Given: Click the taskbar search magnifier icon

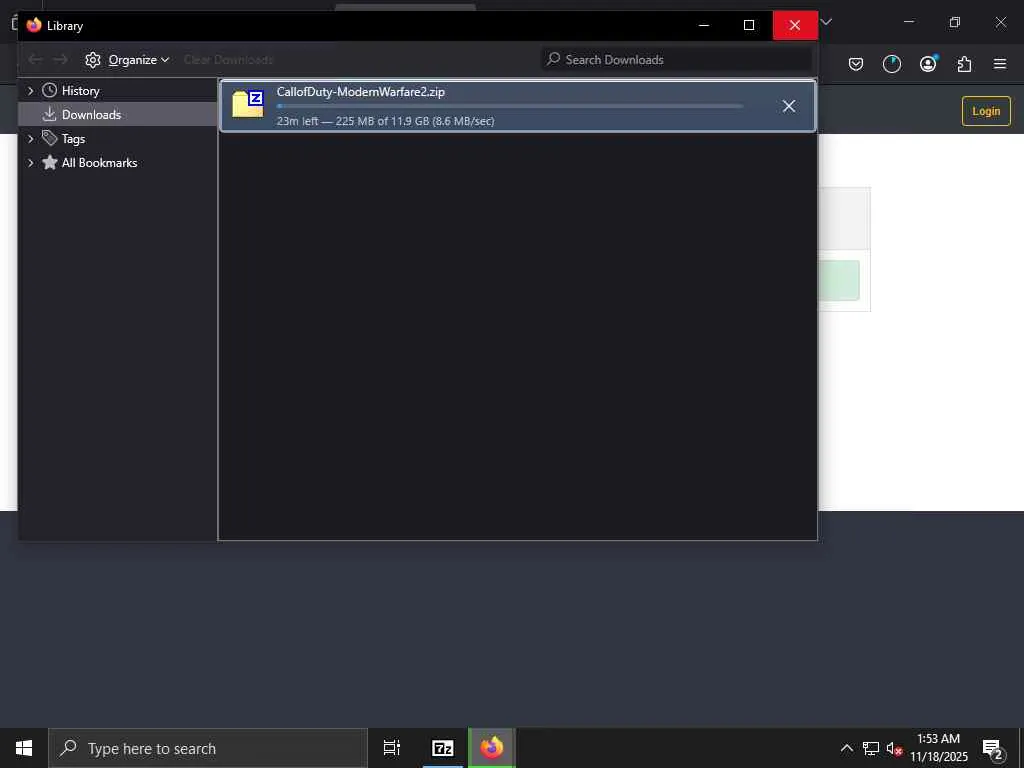Looking at the screenshot, I should [x=68, y=748].
